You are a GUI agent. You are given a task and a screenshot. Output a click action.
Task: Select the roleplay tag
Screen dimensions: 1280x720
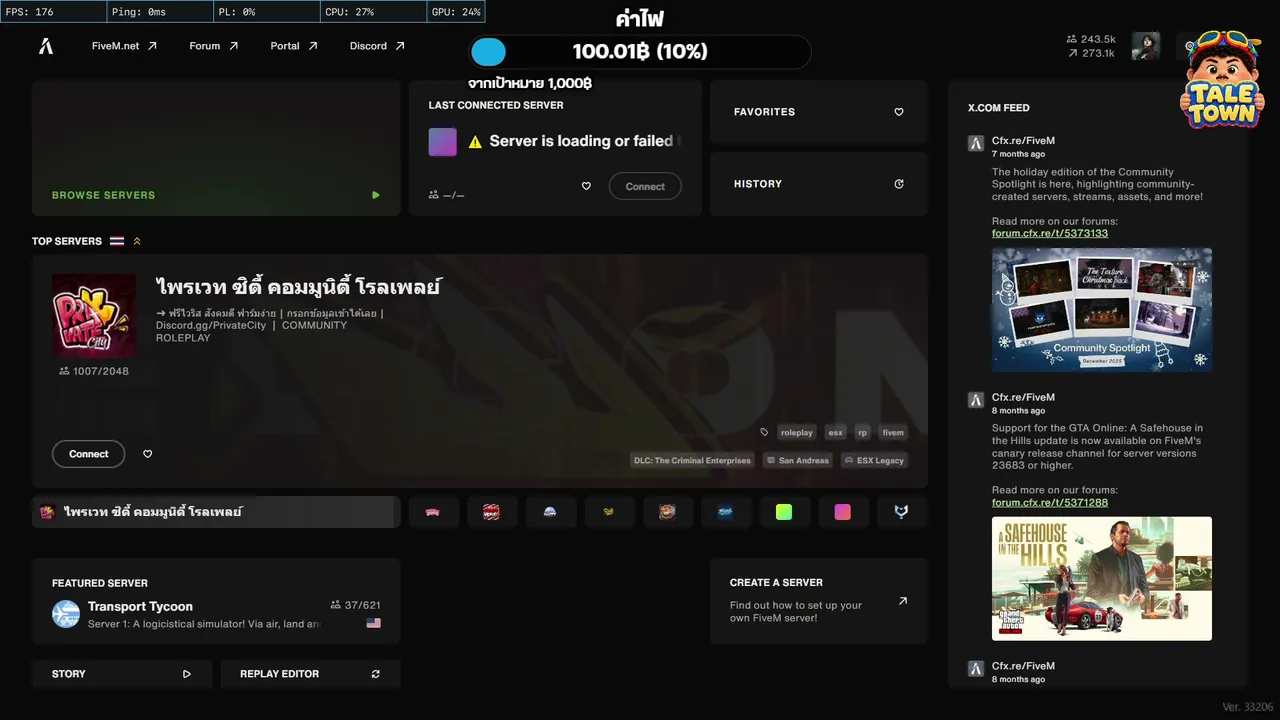(797, 433)
